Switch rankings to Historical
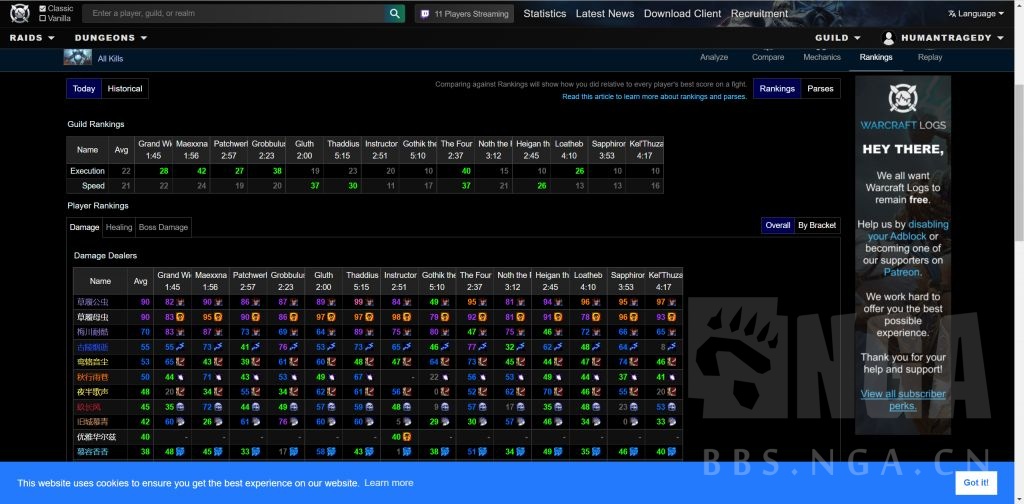Viewport: 1024px width, 504px height. 125,89
